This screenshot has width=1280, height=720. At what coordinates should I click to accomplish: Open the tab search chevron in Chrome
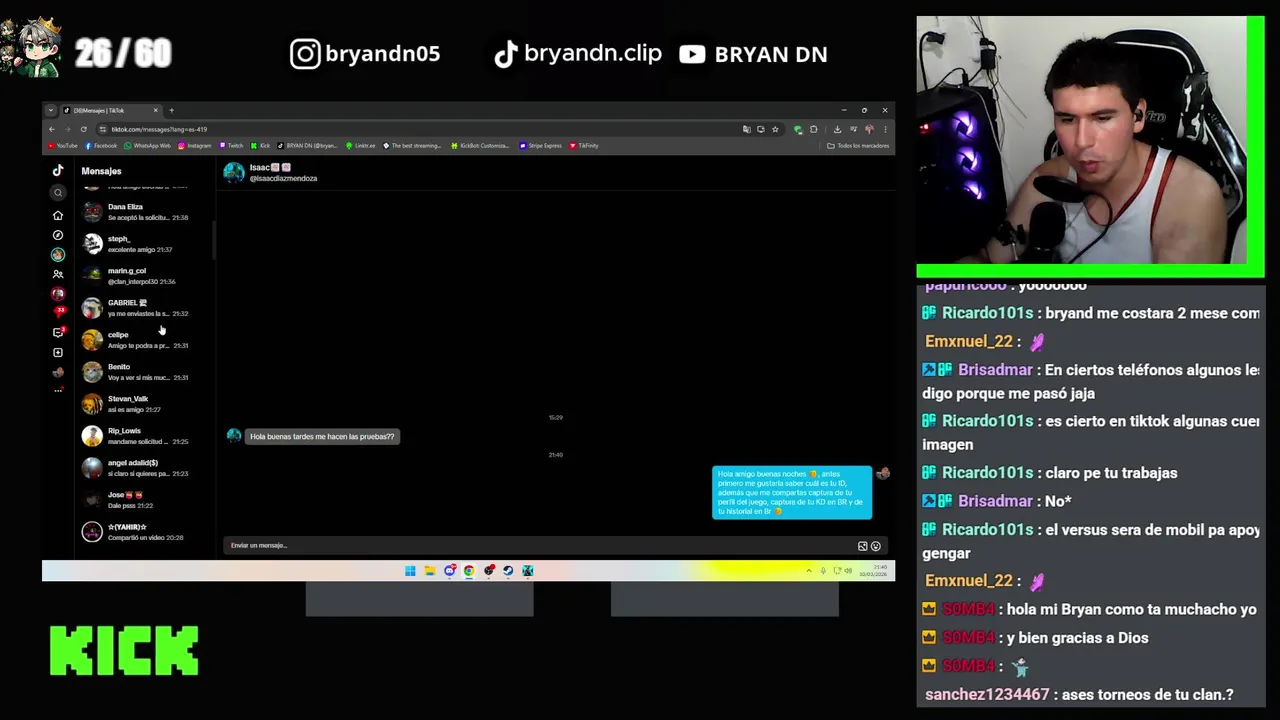[x=51, y=110]
